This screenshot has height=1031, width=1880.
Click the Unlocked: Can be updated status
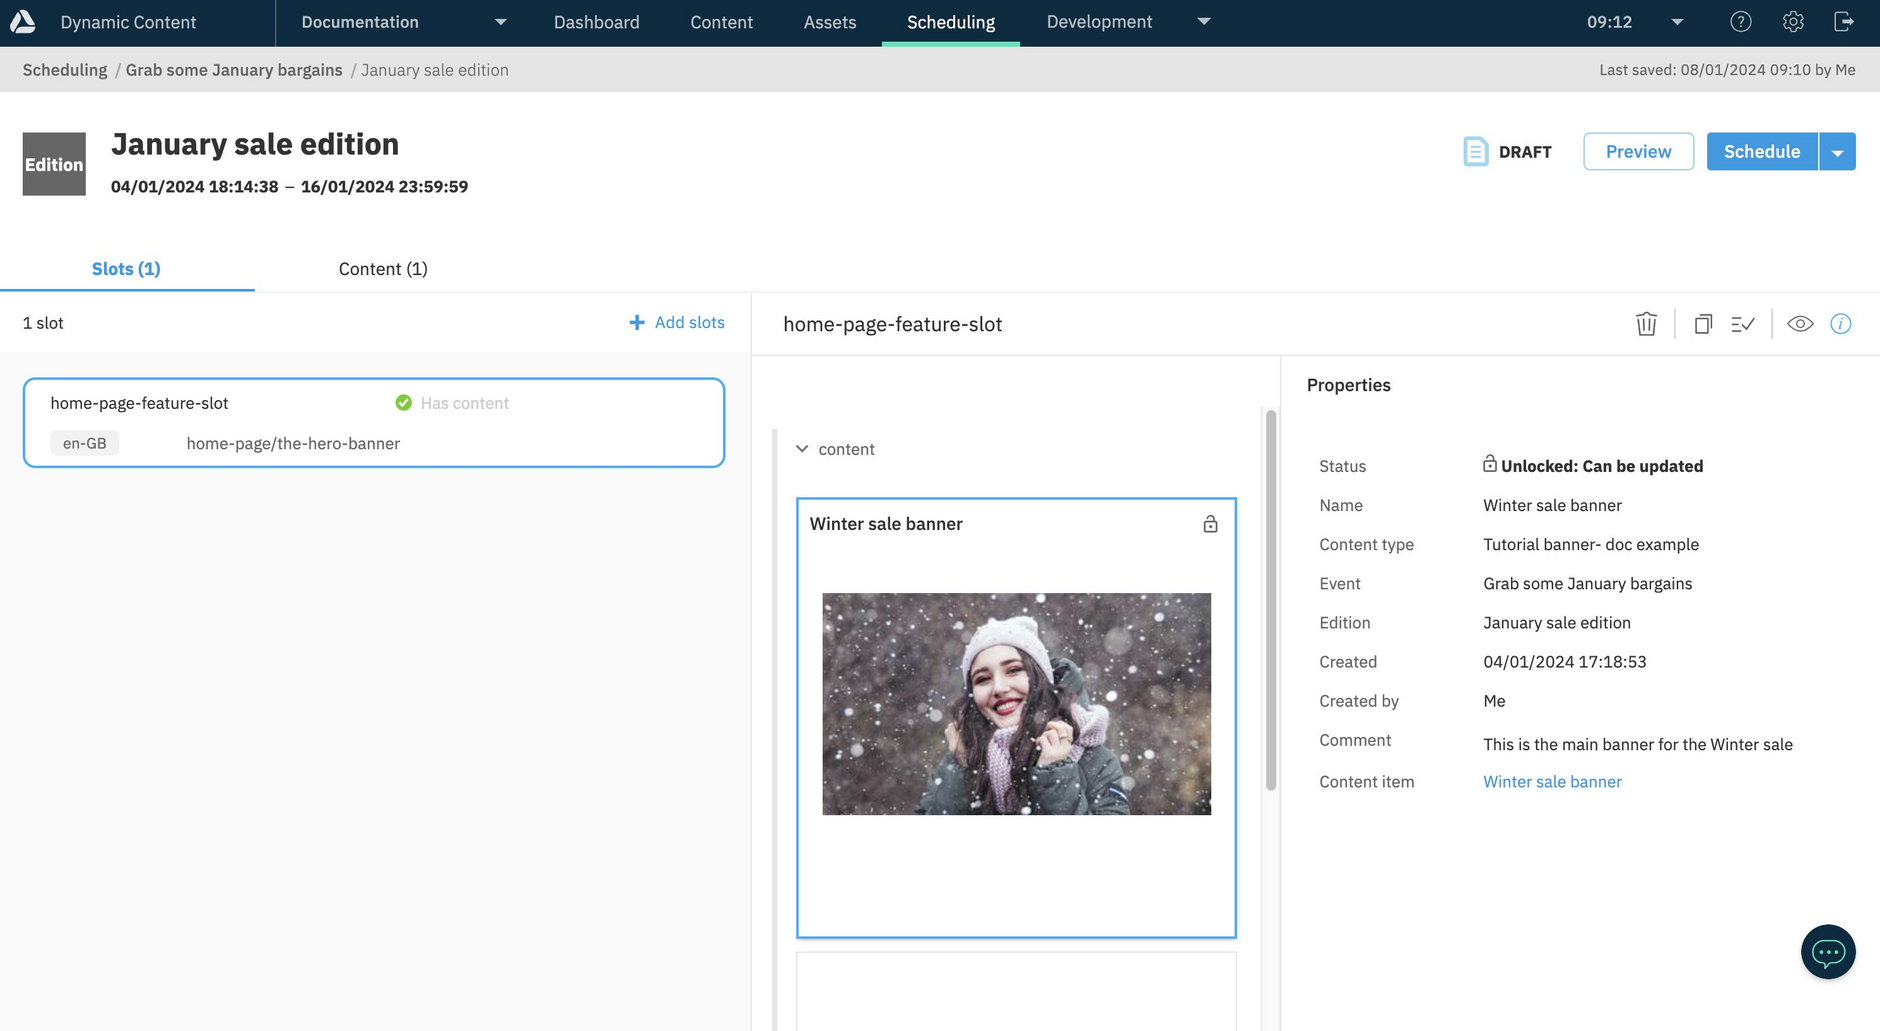pos(1602,466)
